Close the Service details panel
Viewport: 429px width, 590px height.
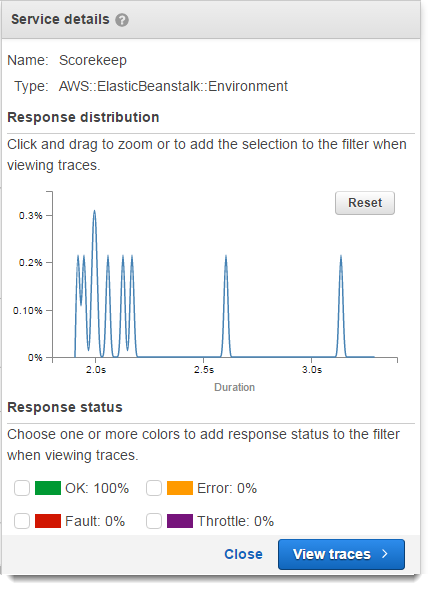[243, 554]
